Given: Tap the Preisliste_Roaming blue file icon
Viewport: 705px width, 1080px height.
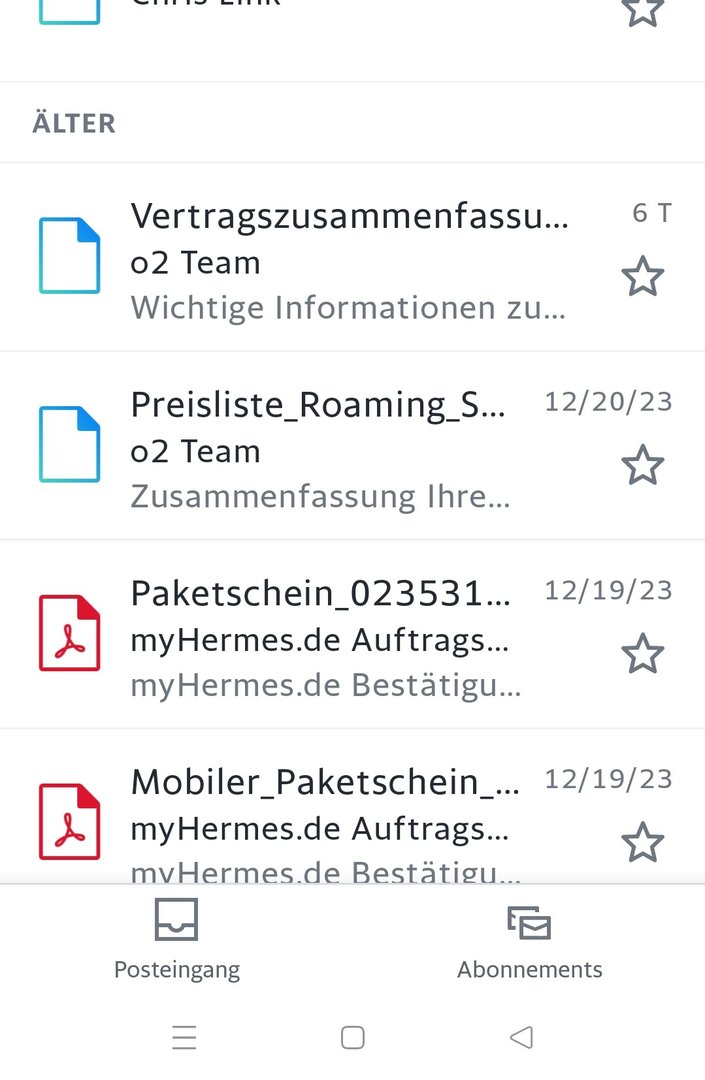Looking at the screenshot, I should pos(70,445).
